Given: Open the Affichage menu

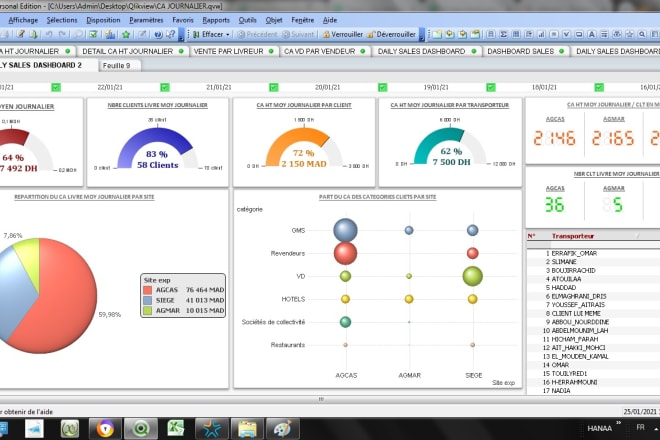Looking at the screenshot, I should pos(23,20).
